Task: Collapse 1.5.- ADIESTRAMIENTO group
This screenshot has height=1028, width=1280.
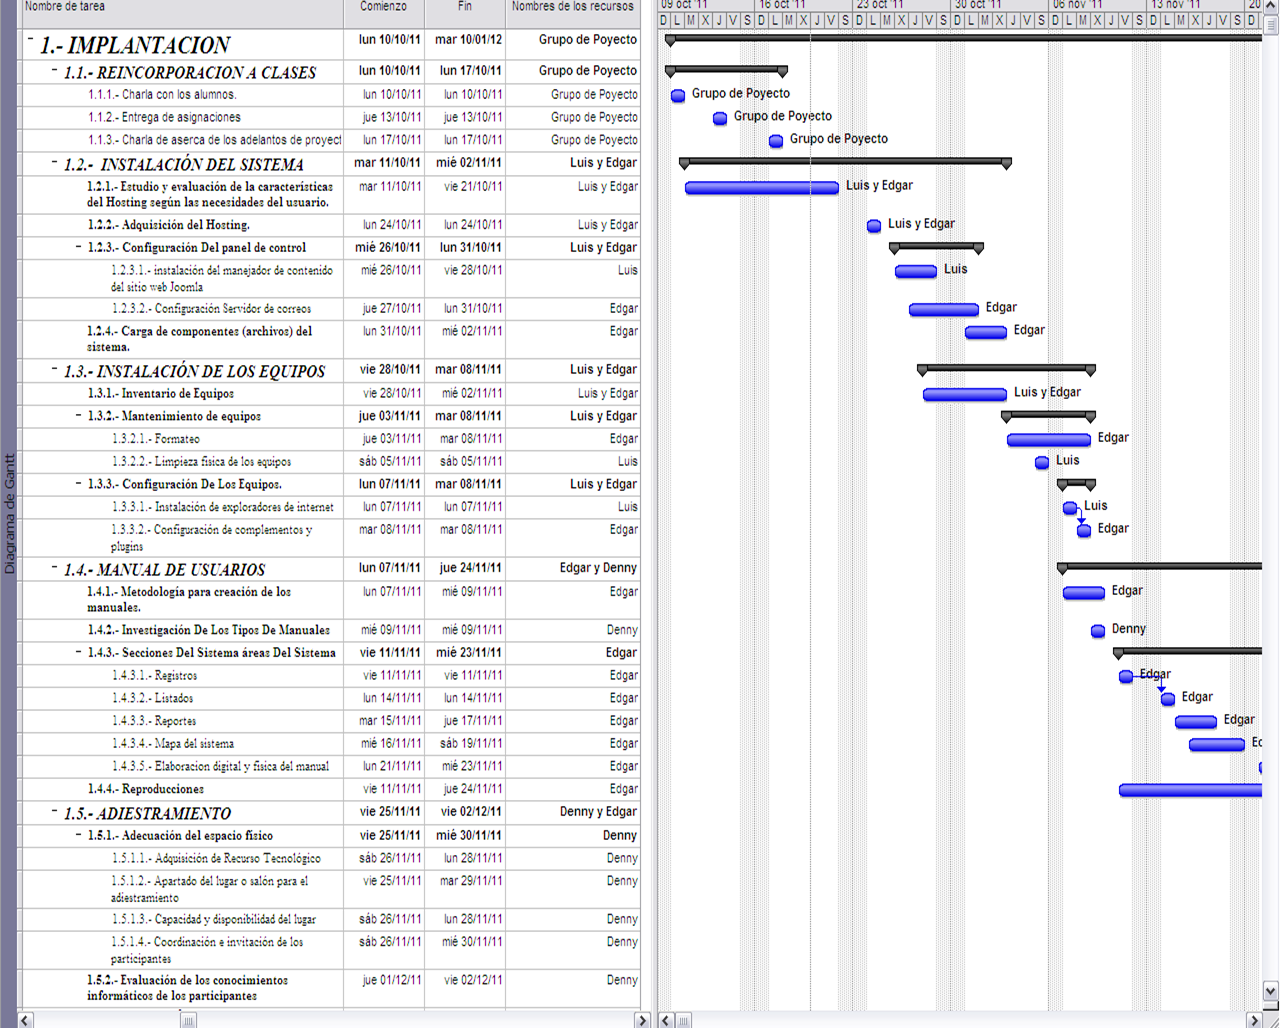Action: click(55, 811)
